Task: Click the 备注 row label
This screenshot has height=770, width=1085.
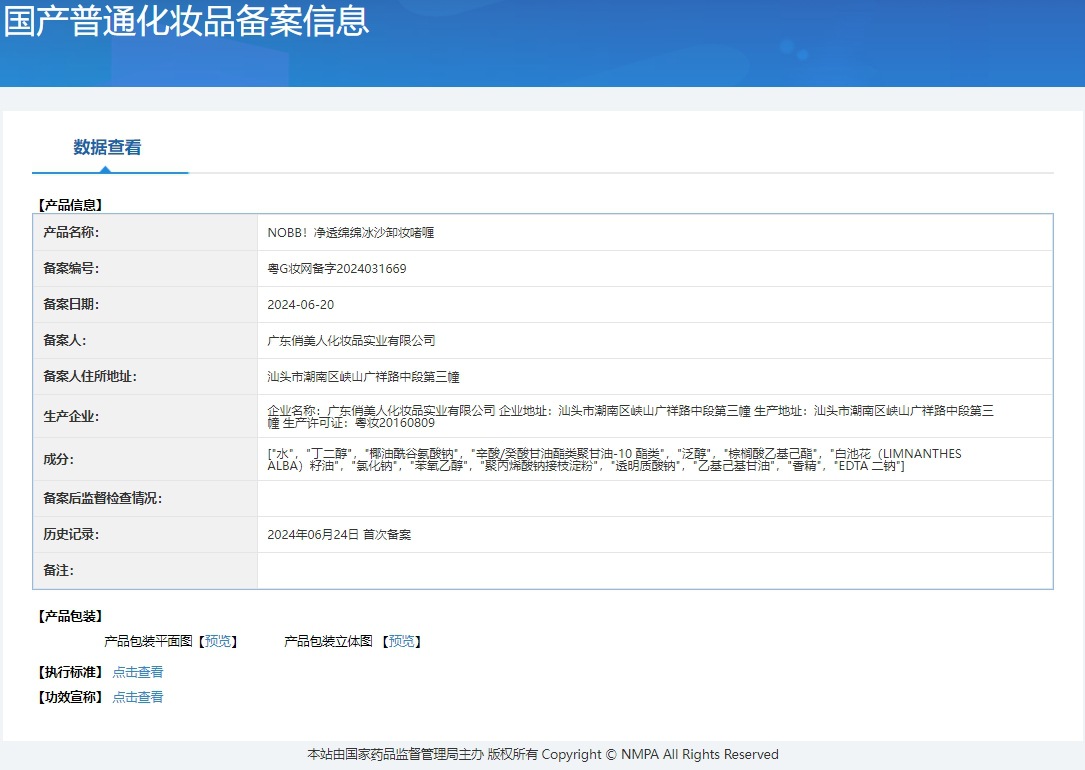Action: click(58, 570)
